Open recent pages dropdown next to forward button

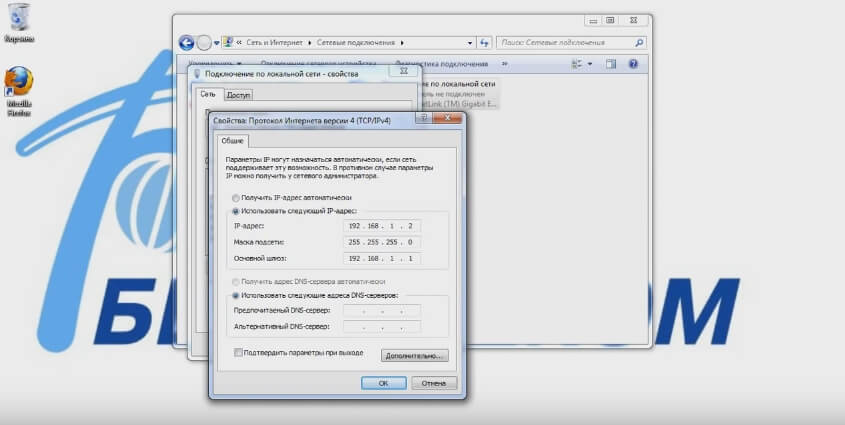point(217,43)
